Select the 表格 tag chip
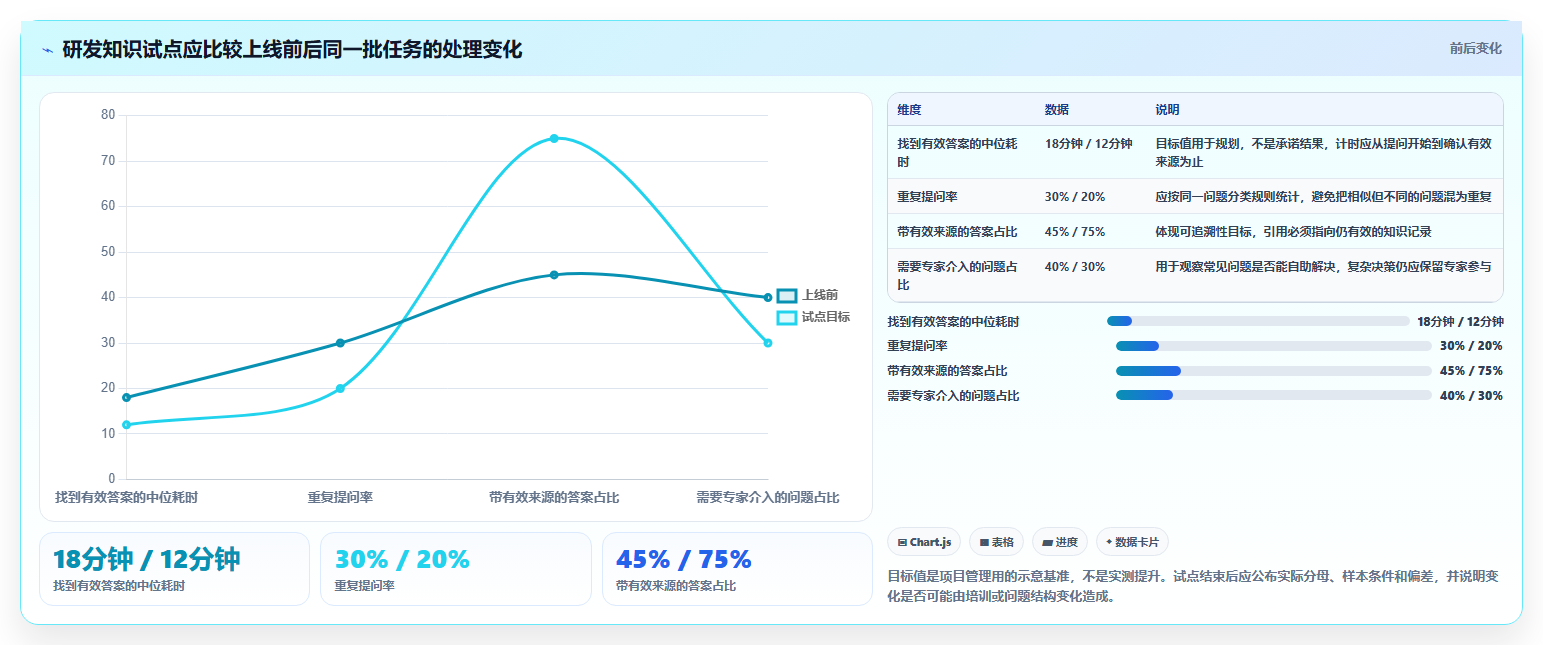 tap(996, 542)
